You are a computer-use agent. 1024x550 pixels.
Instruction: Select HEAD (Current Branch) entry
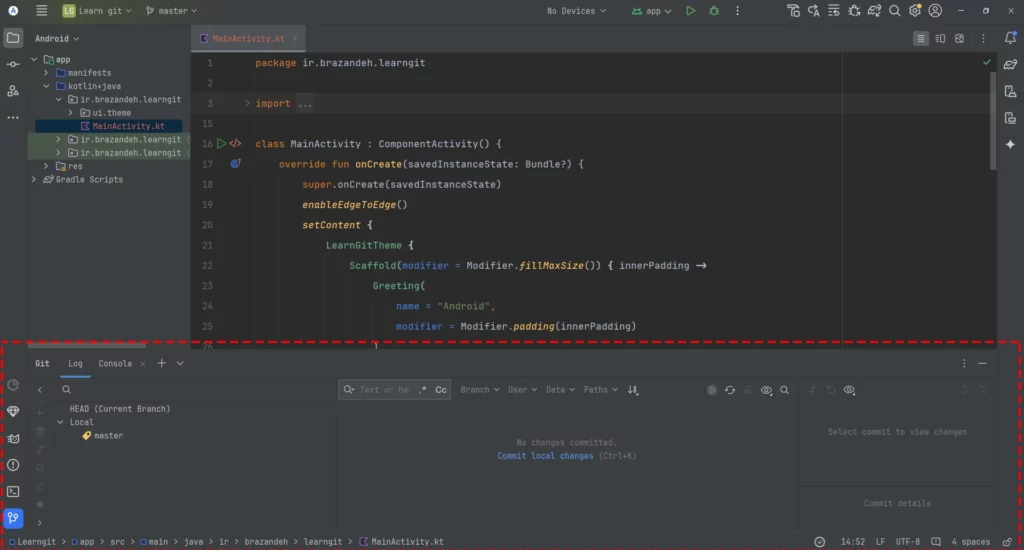120,409
